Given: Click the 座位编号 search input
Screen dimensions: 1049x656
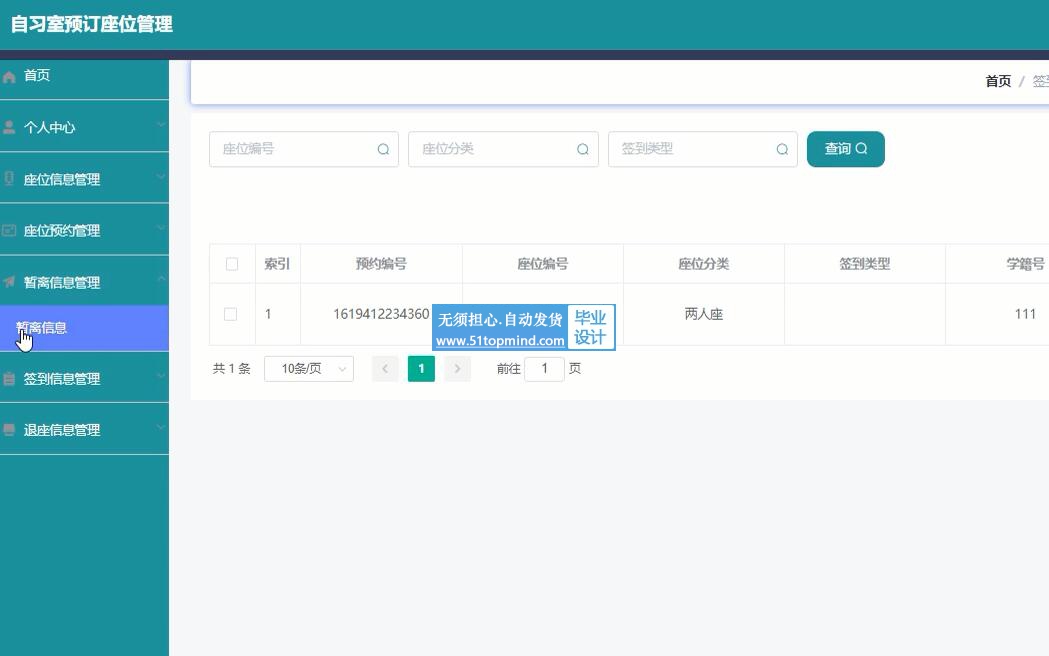Looking at the screenshot, I should coord(304,149).
